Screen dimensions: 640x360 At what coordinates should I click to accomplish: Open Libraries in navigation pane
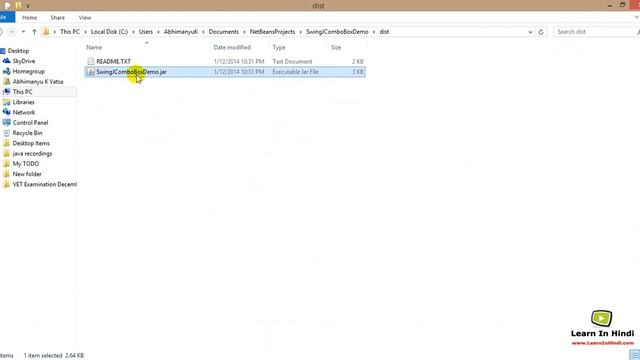pos(24,102)
